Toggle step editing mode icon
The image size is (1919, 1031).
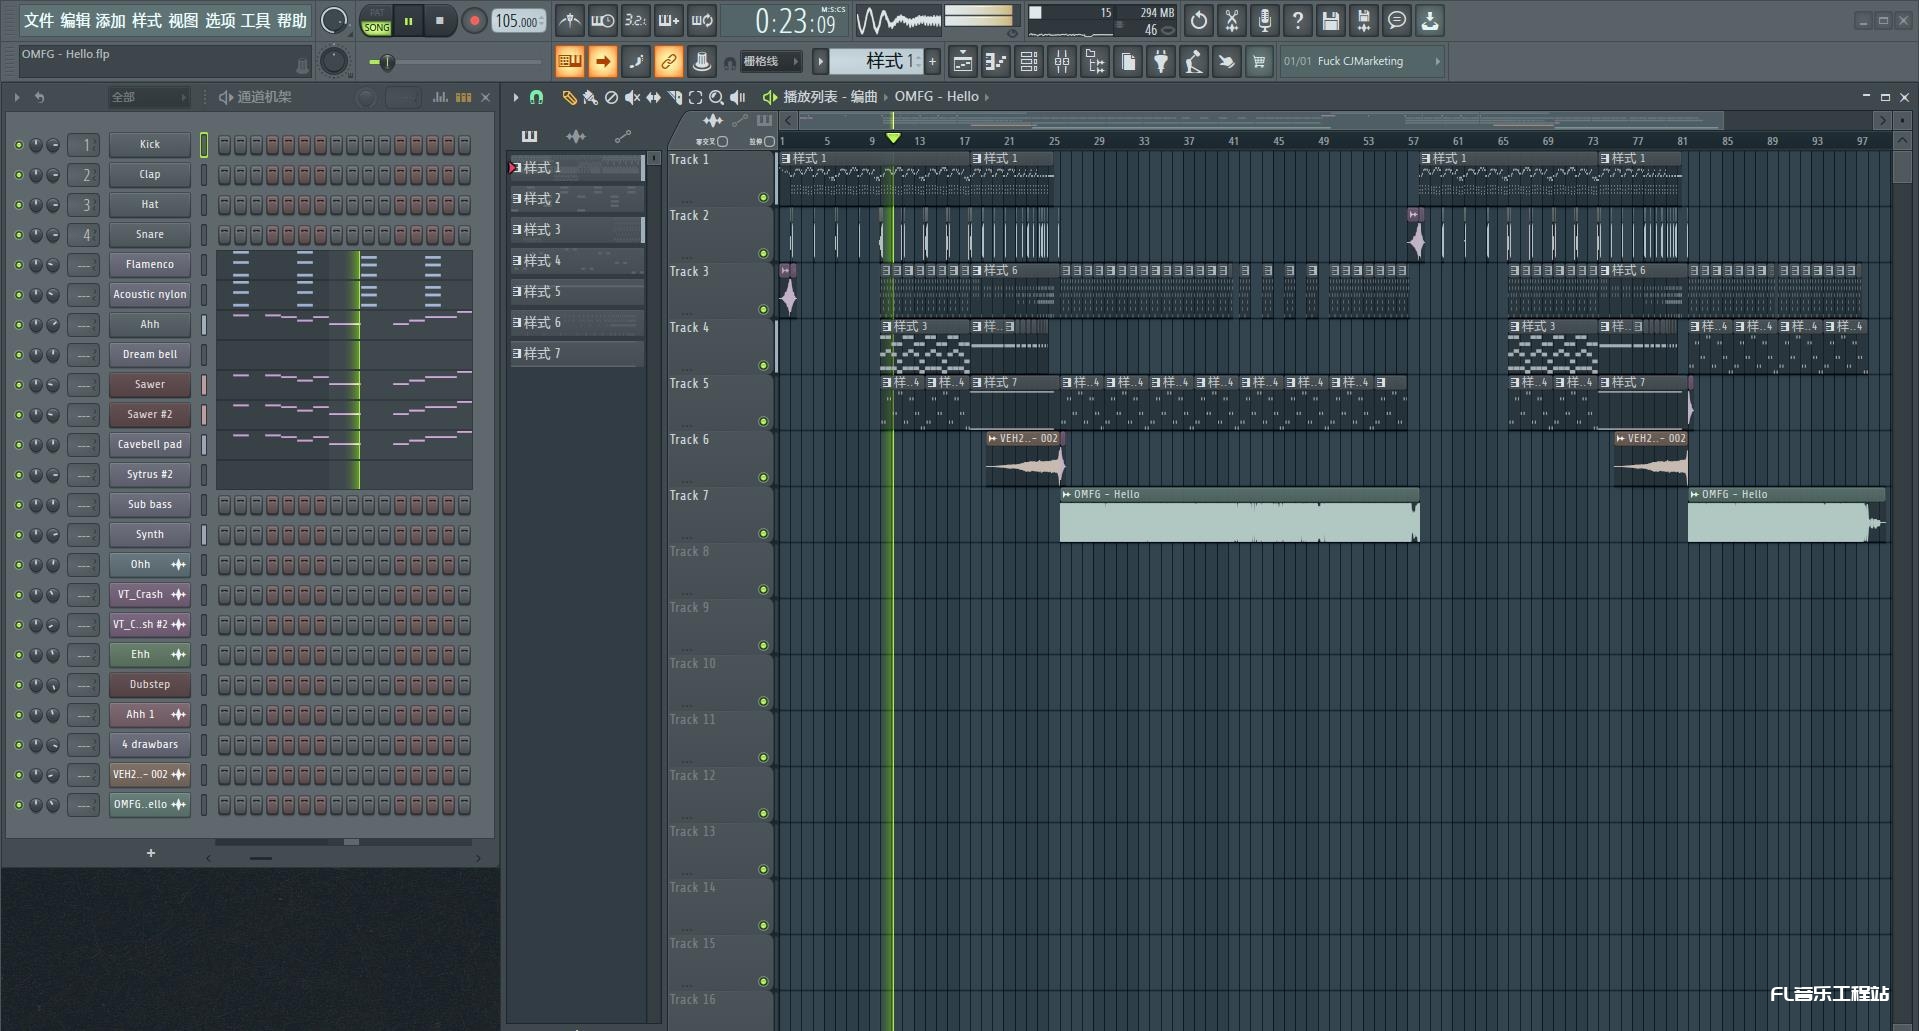636,62
